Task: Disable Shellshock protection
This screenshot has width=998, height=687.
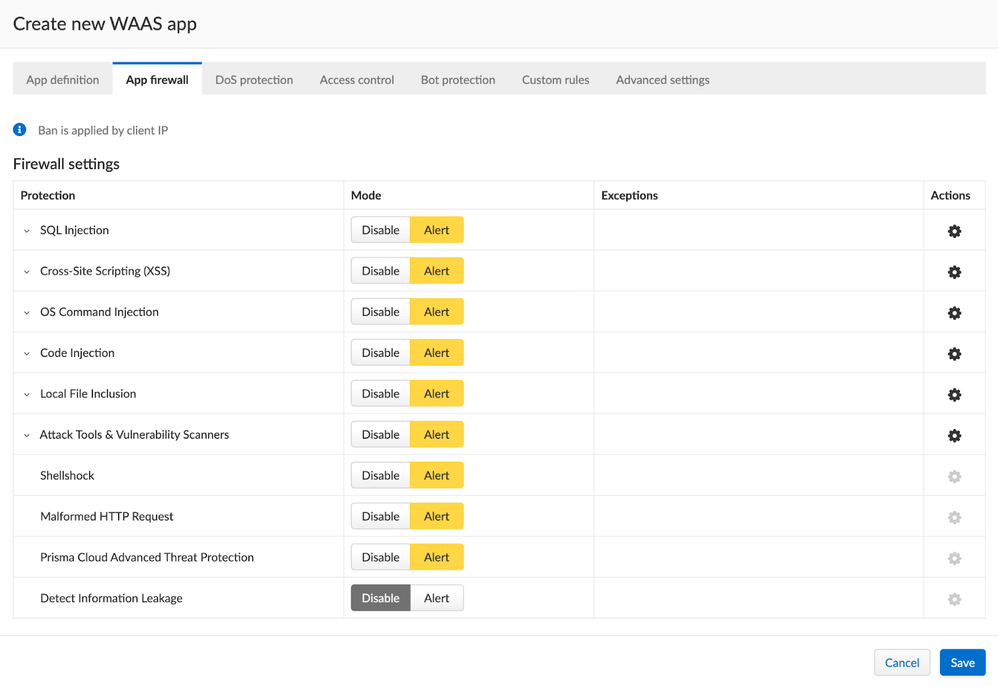Action: click(380, 475)
